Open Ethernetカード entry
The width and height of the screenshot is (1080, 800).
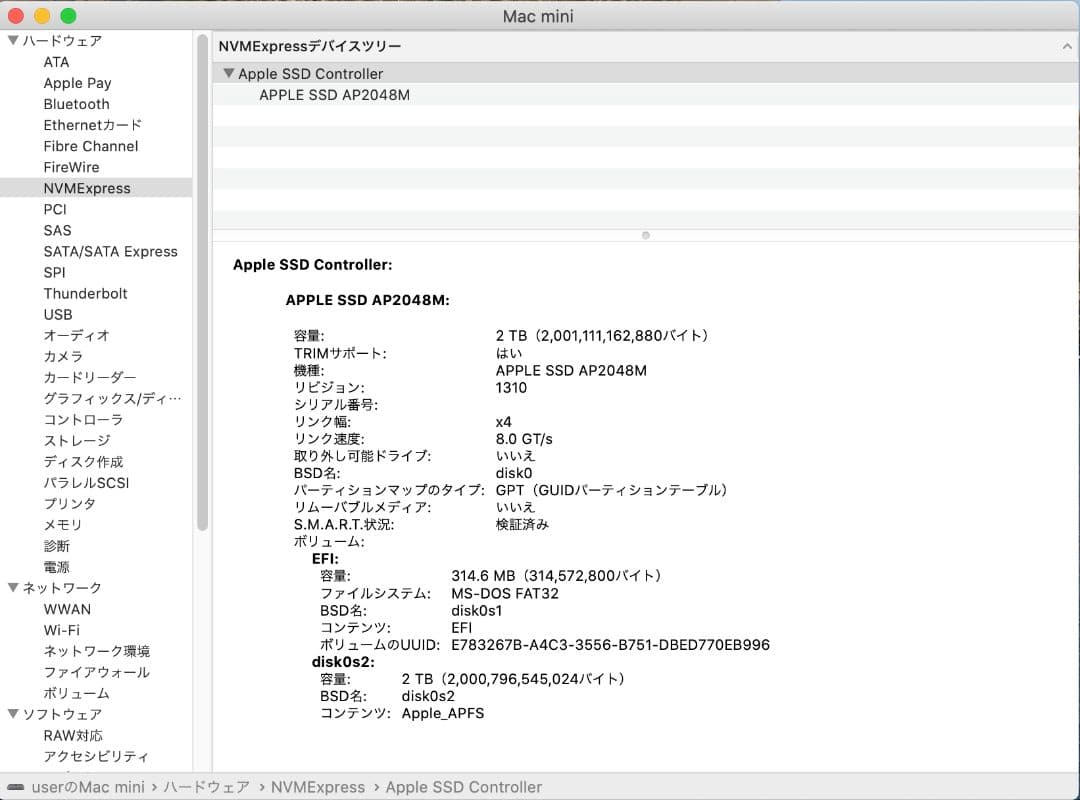tap(93, 125)
